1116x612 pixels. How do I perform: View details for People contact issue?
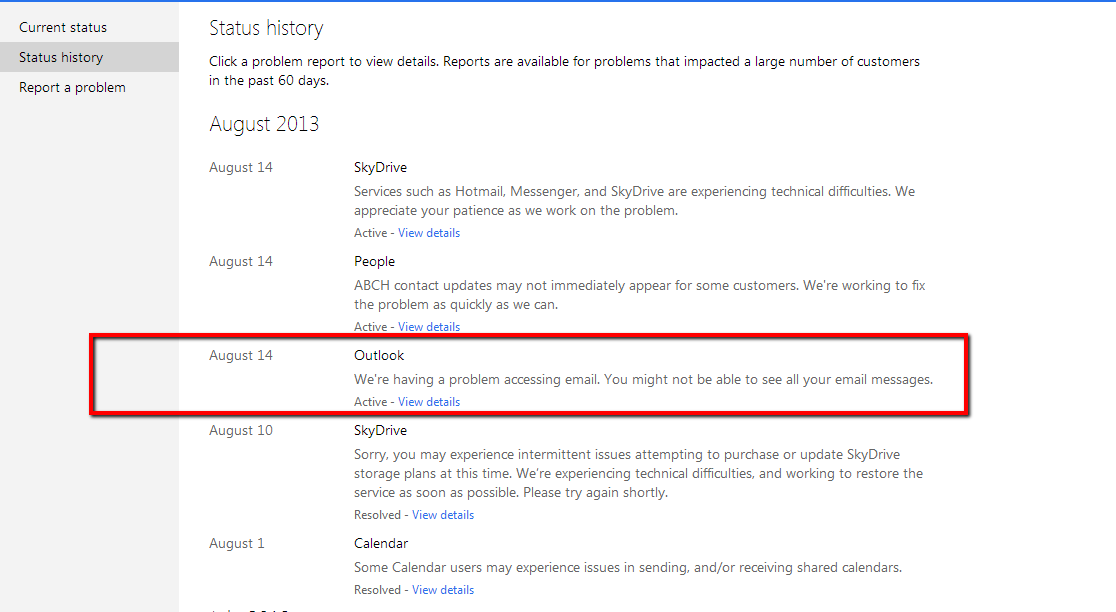[x=428, y=327]
